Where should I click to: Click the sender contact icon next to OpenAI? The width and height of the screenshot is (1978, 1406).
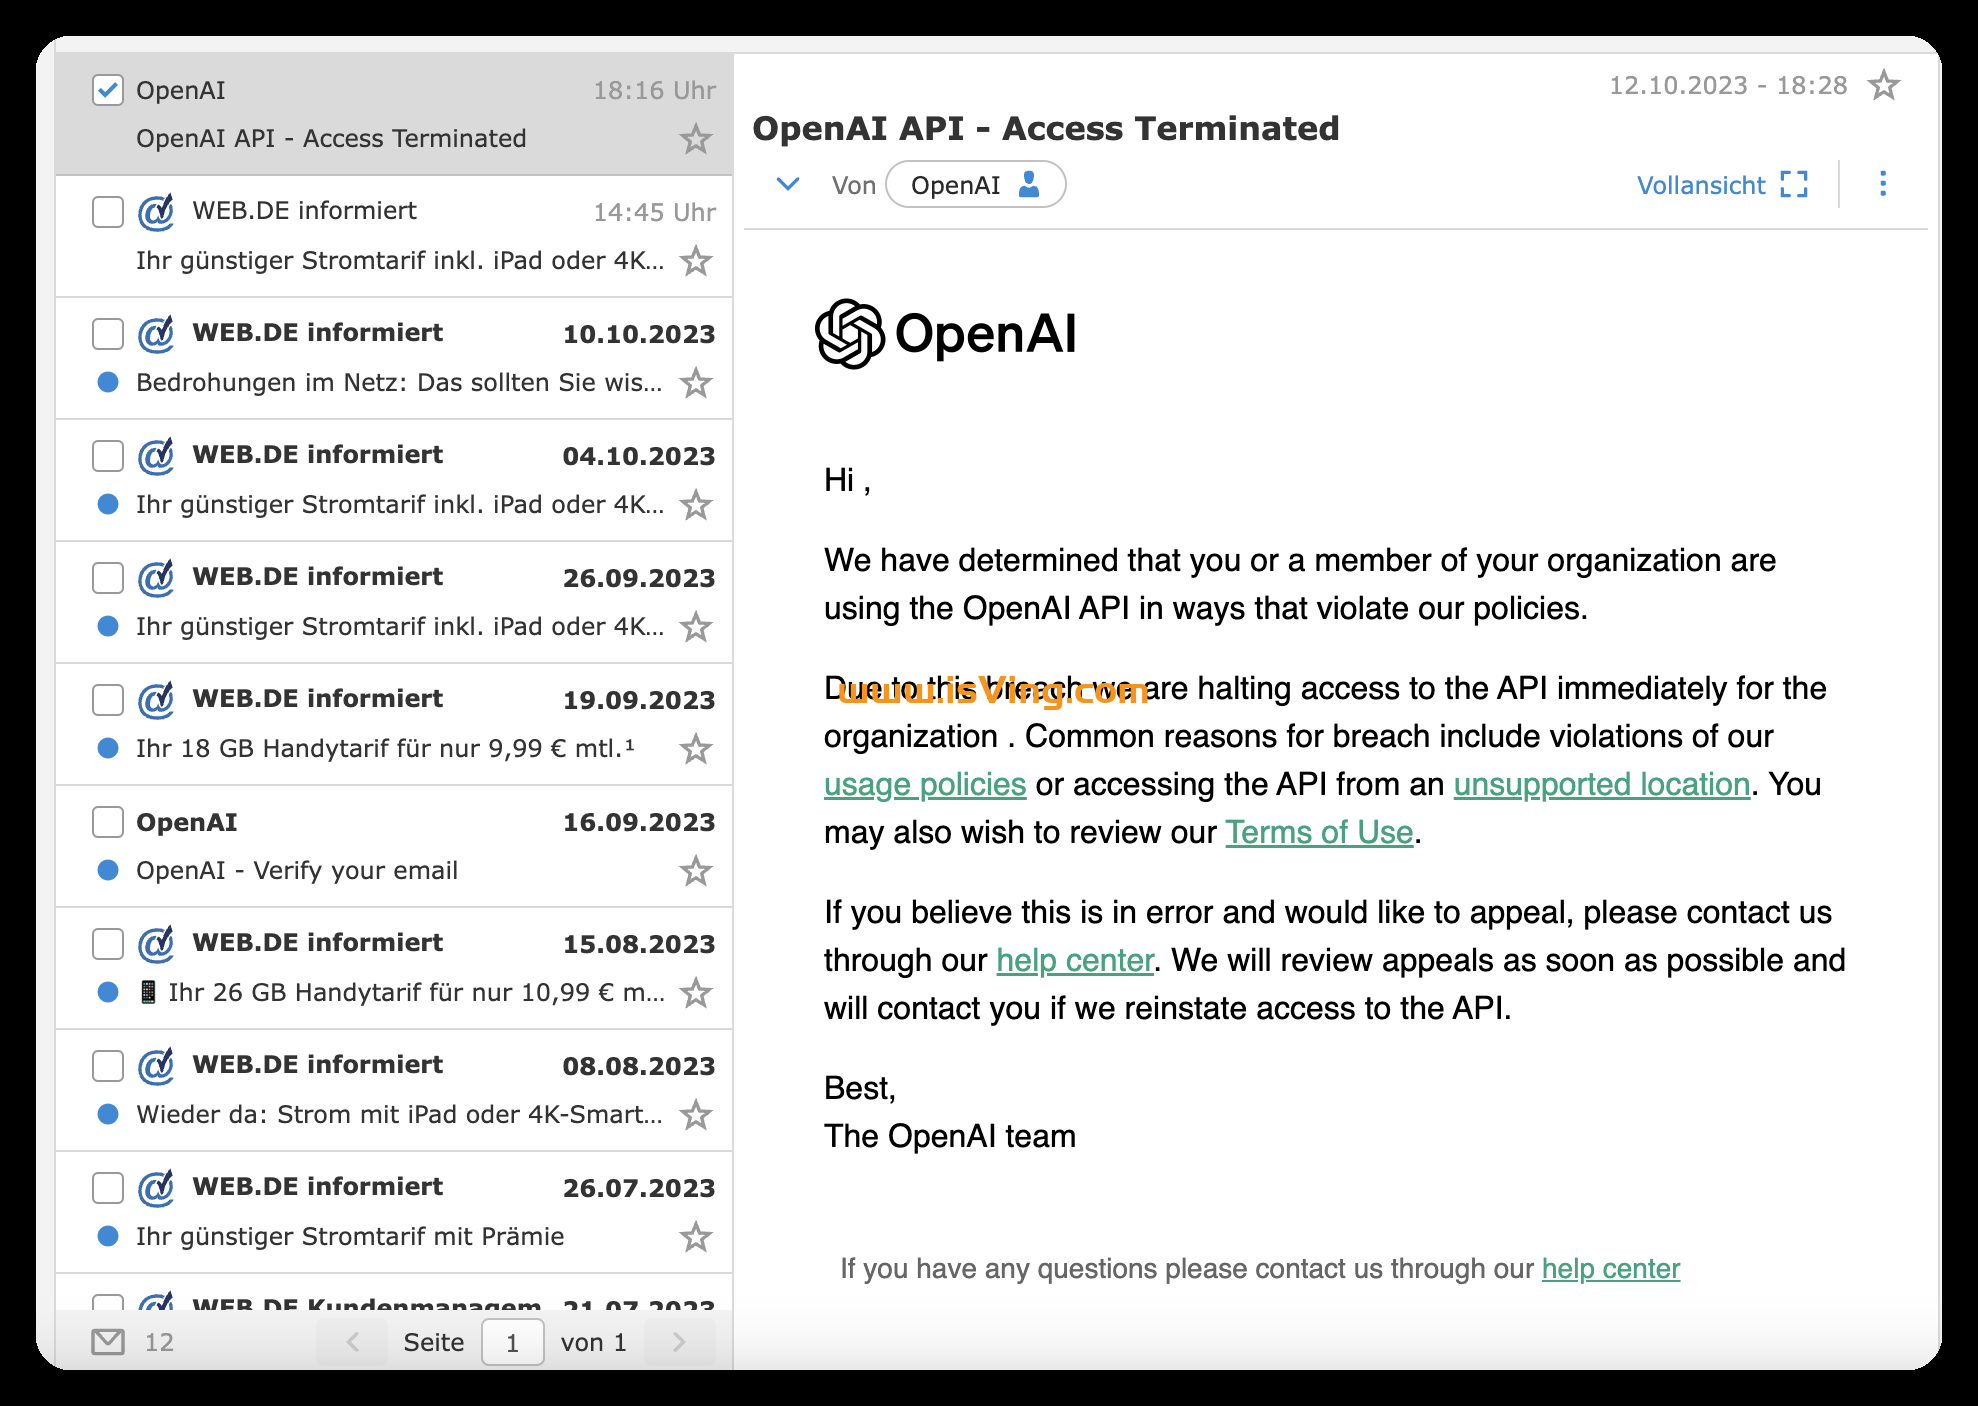pos(1029,184)
